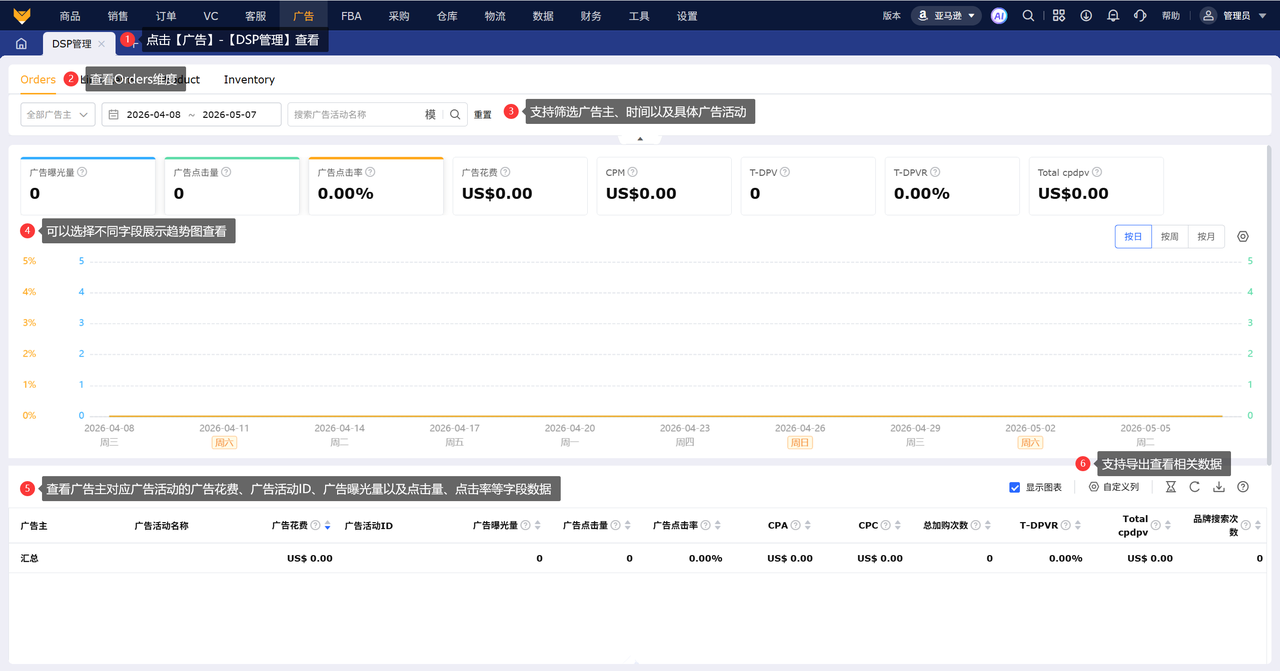Click the orange fox logo
Image resolution: width=1280 pixels, height=671 pixels.
(x=22, y=16)
